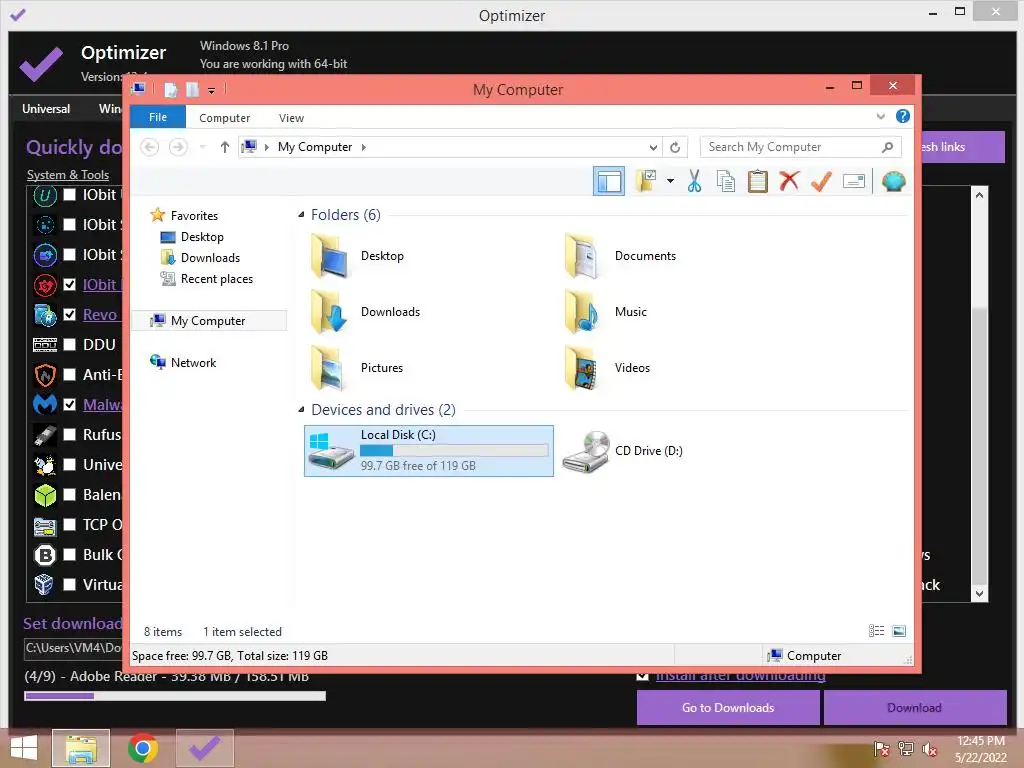Select Recent places under Favorites
Image resolution: width=1024 pixels, height=768 pixels.
click(217, 279)
